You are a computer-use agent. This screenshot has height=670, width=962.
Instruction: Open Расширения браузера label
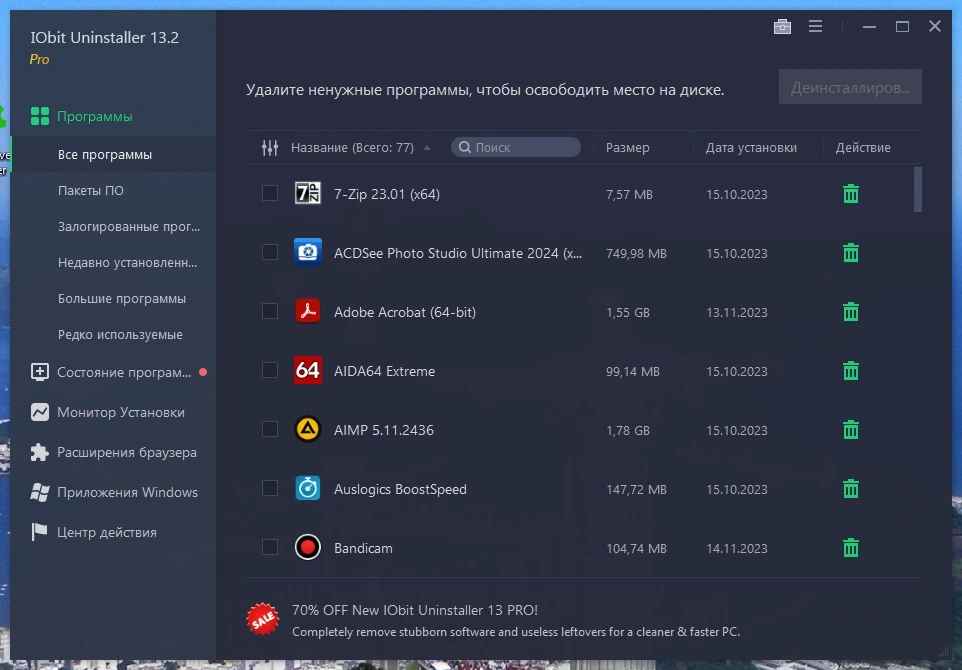point(127,452)
